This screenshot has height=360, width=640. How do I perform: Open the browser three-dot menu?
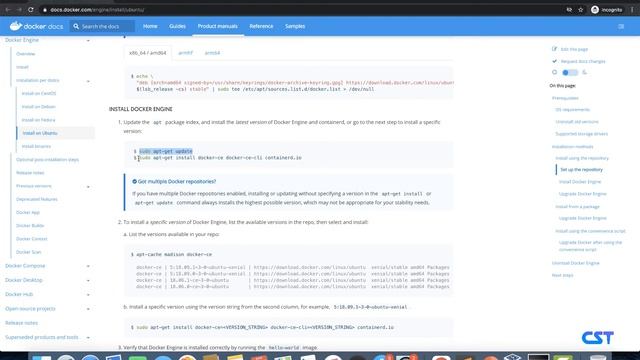pos(632,10)
